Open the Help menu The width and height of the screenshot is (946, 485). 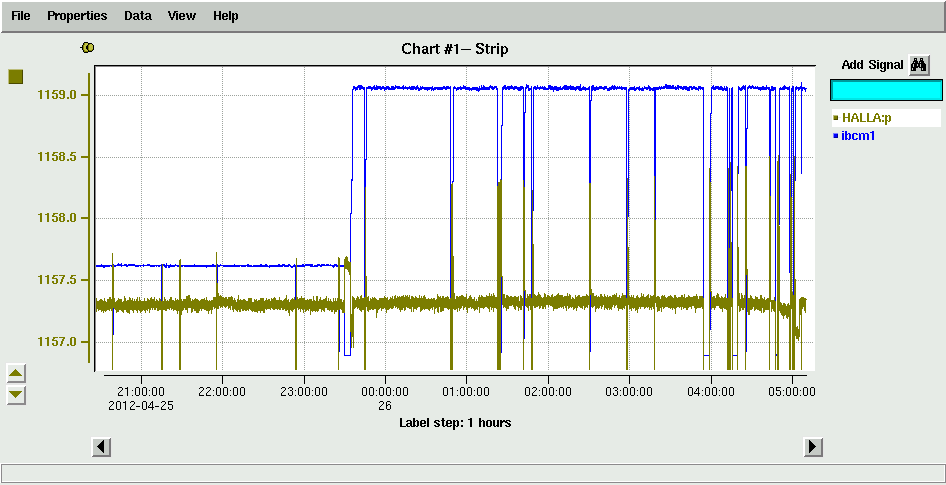[x=226, y=16]
